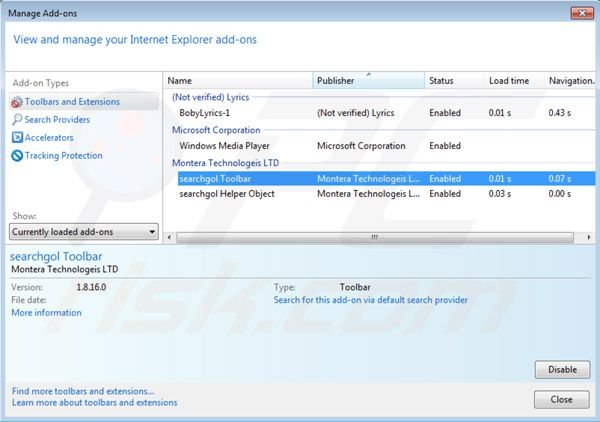The width and height of the screenshot is (600, 422).
Task: Click the Close button at bottom
Action: coord(561,399)
